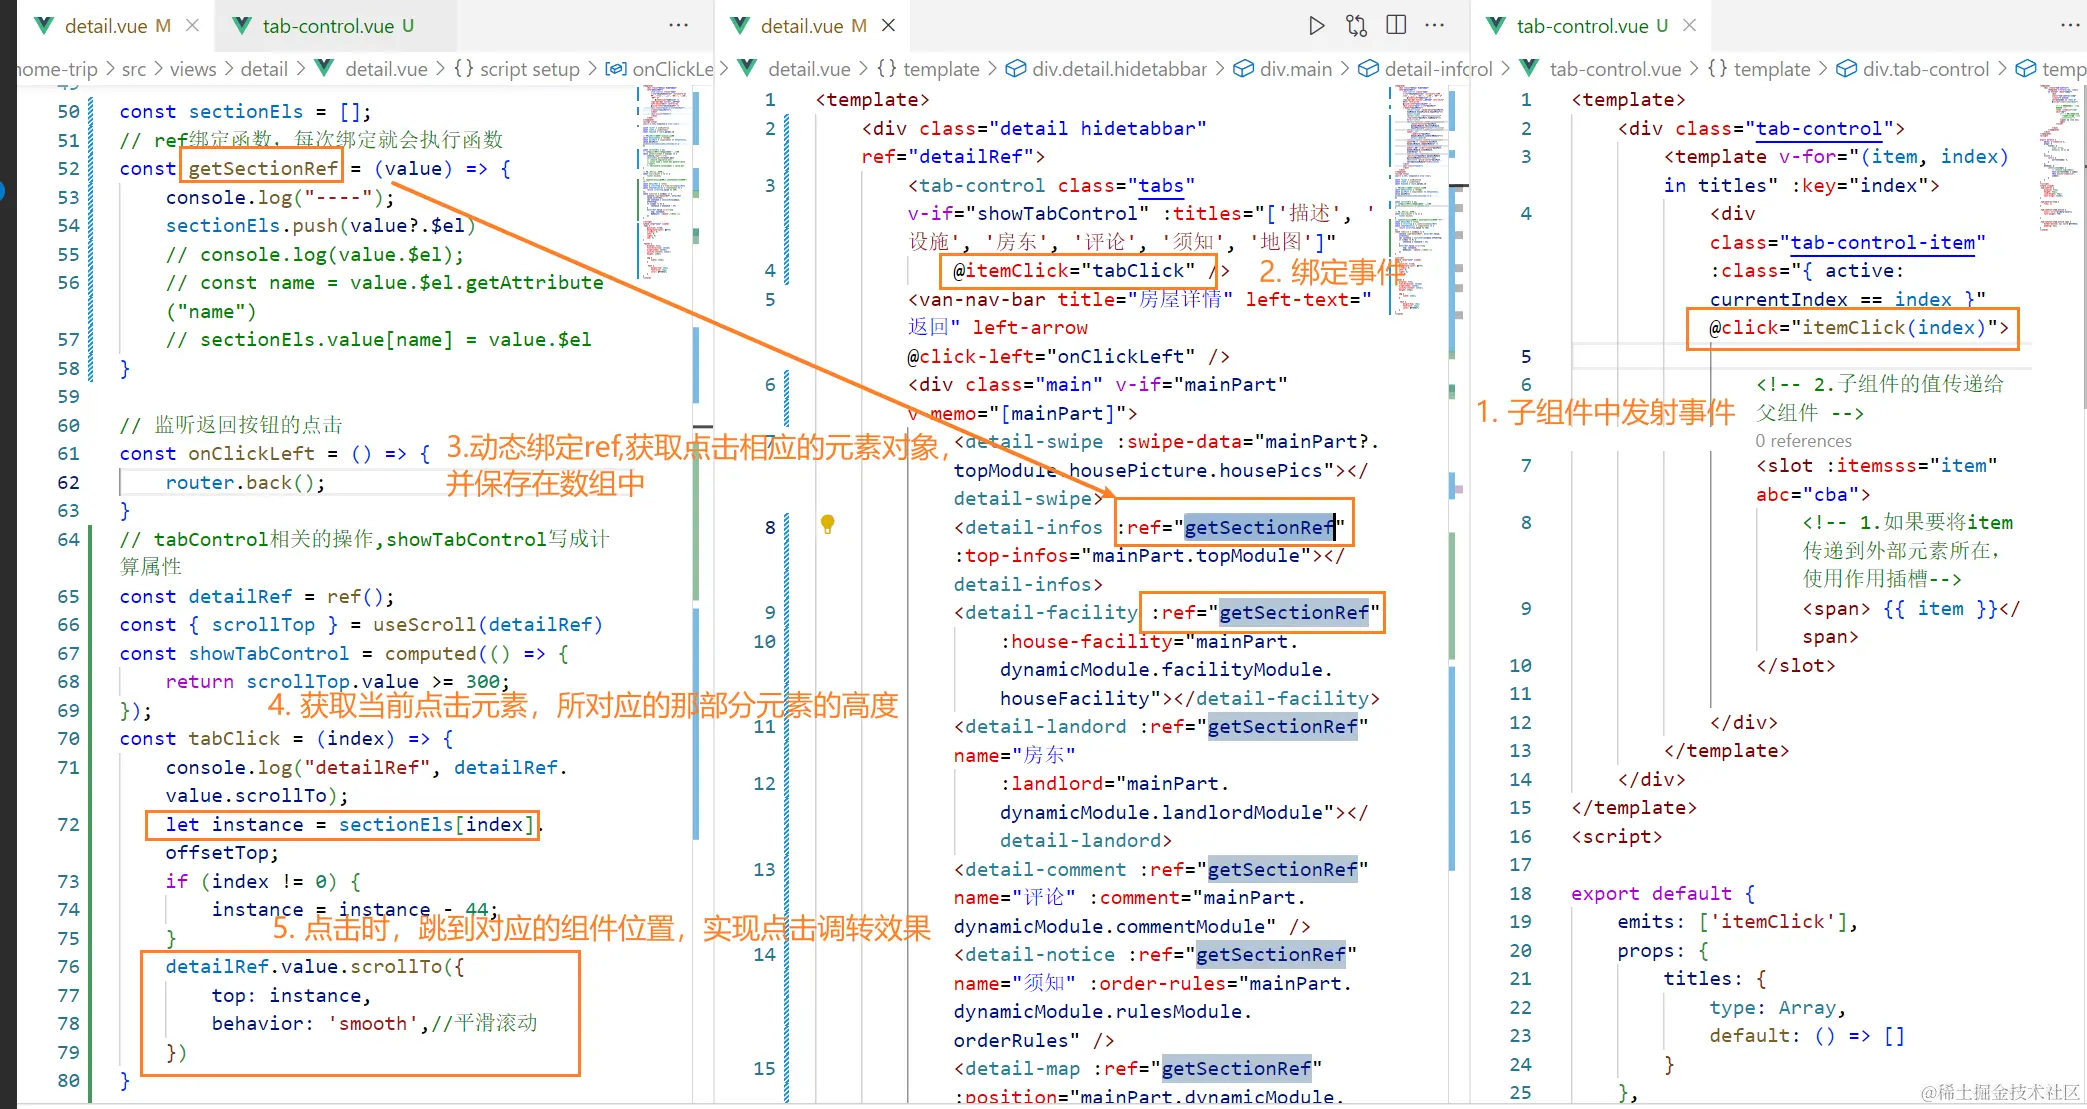2087x1109 pixels.
Task: Open More Actions menu in middle editor group
Action: [1435, 26]
